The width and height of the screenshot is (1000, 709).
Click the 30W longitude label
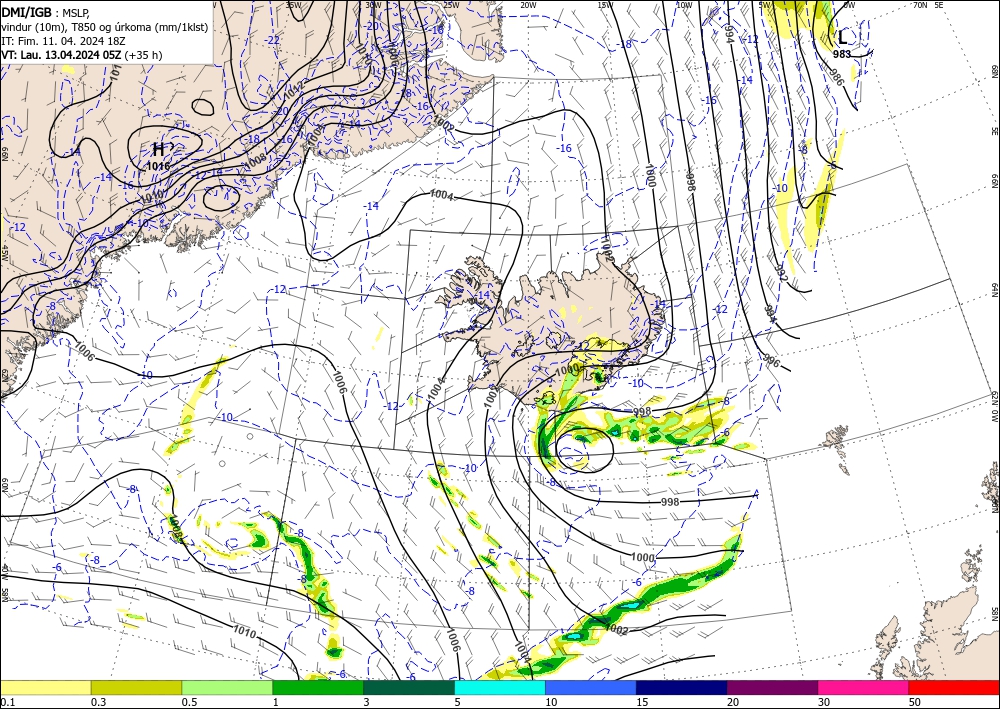(373, 4)
